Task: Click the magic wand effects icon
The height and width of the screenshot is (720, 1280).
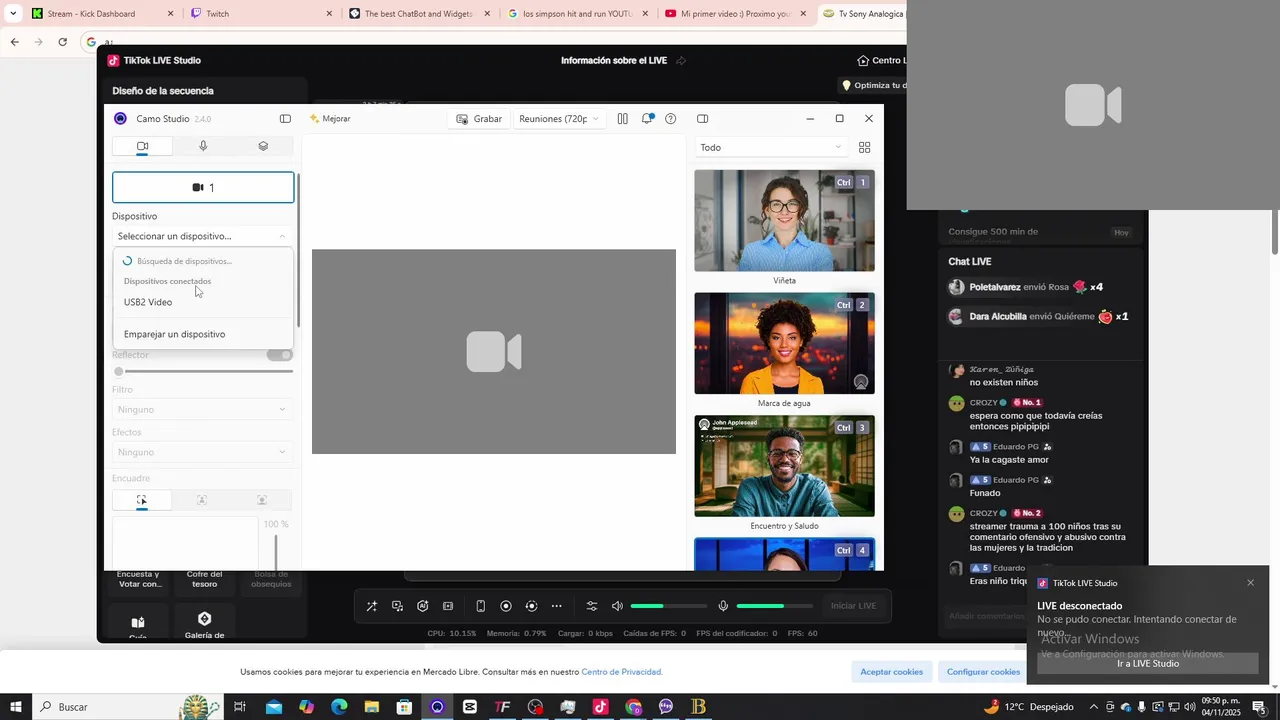Action: point(372,606)
